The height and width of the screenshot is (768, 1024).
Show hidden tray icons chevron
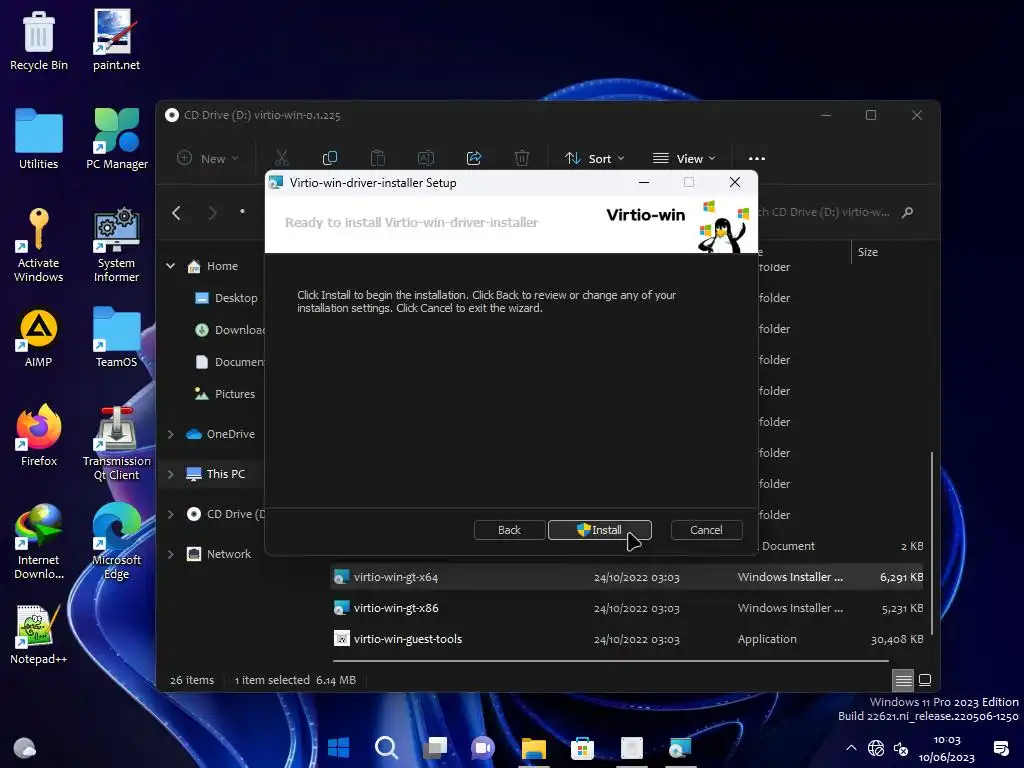pos(851,748)
